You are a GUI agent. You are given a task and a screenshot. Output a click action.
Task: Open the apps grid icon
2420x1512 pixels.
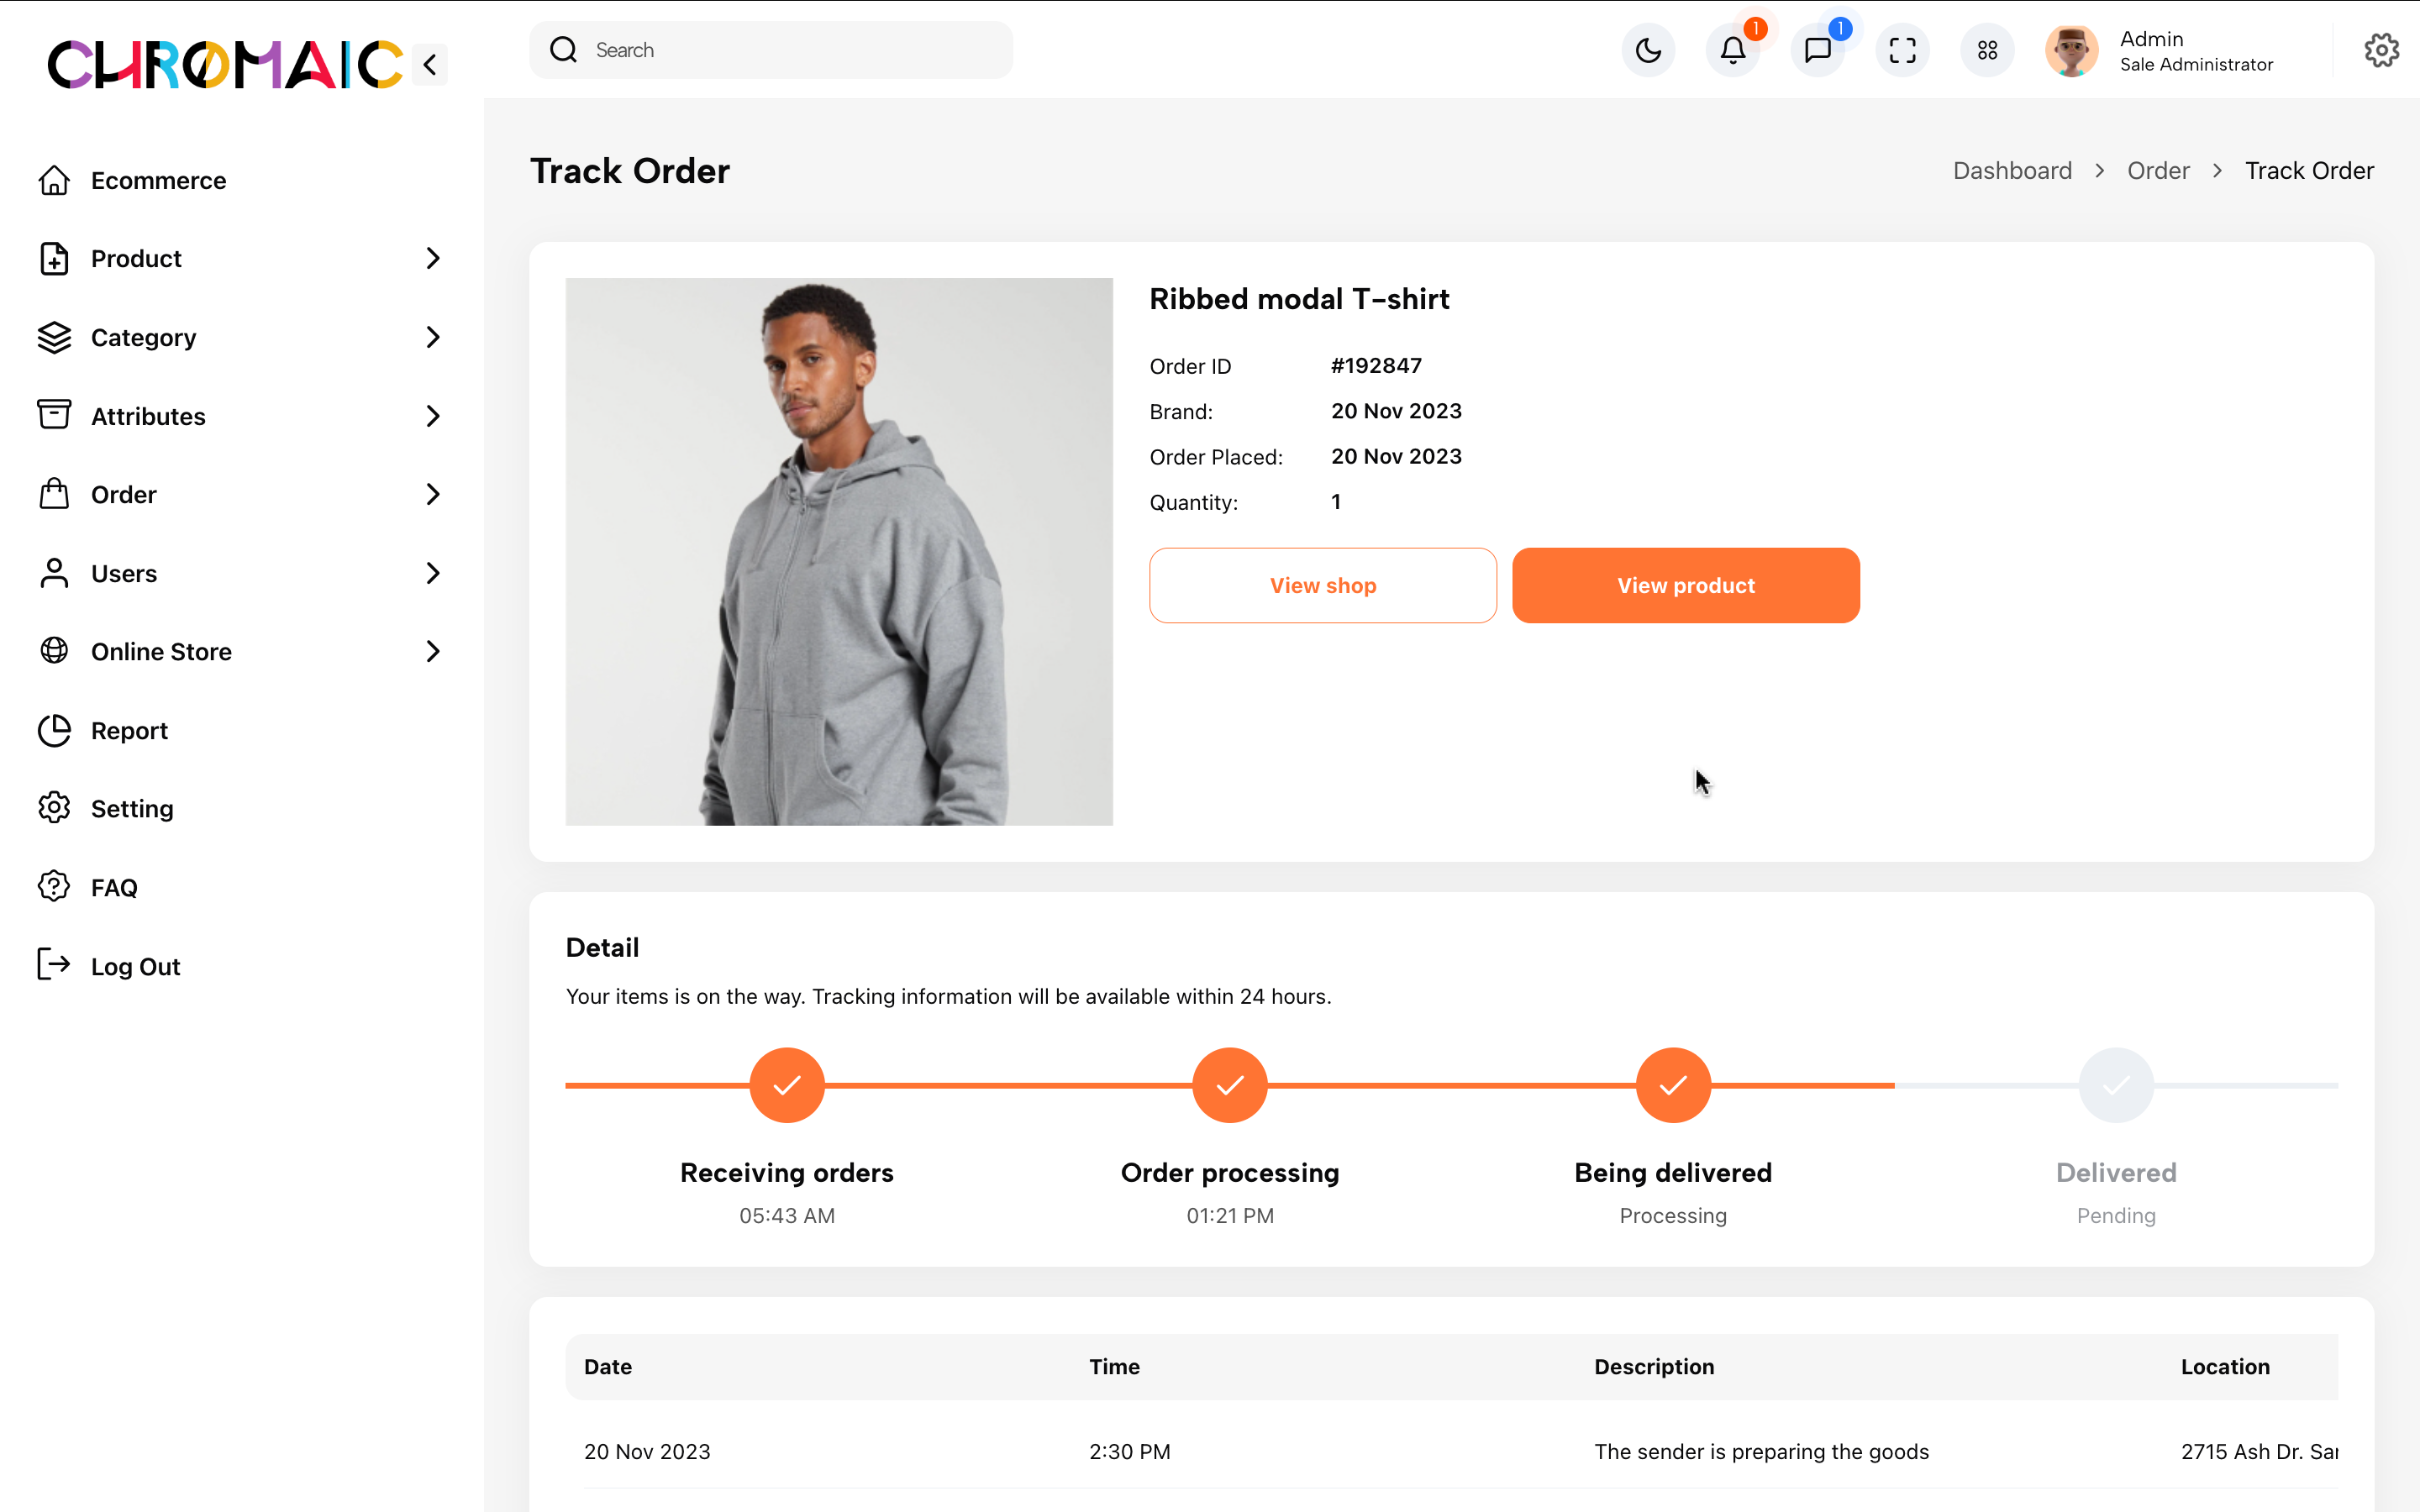click(x=1987, y=50)
